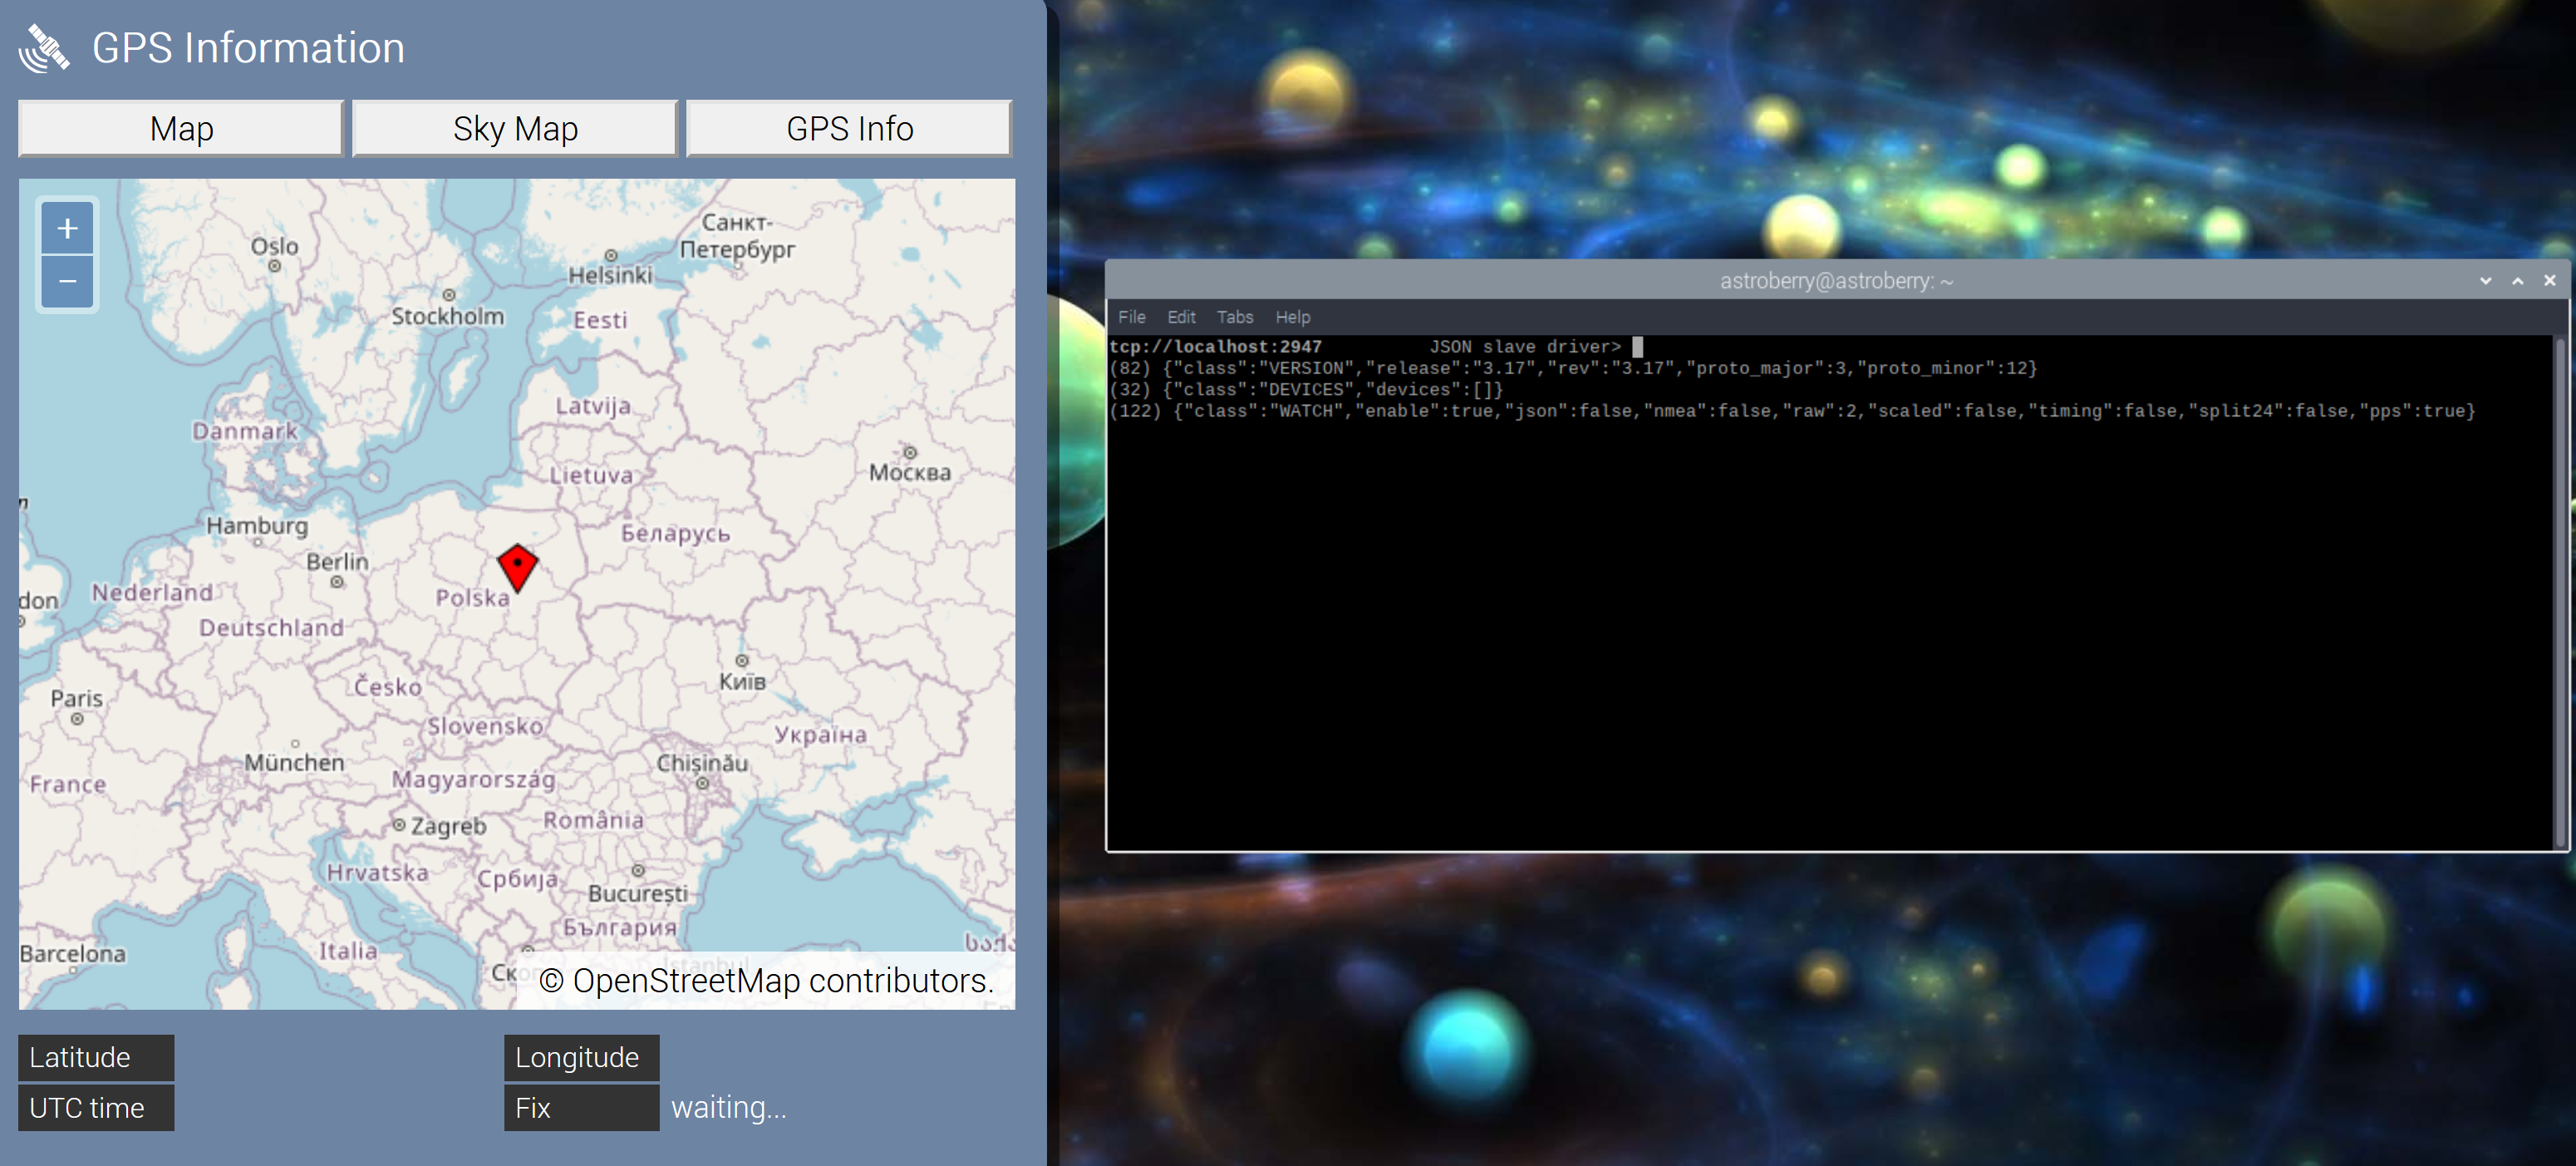Open the terminal Help menu
Viewport: 2576px width, 1166px height.
[x=1292, y=317]
